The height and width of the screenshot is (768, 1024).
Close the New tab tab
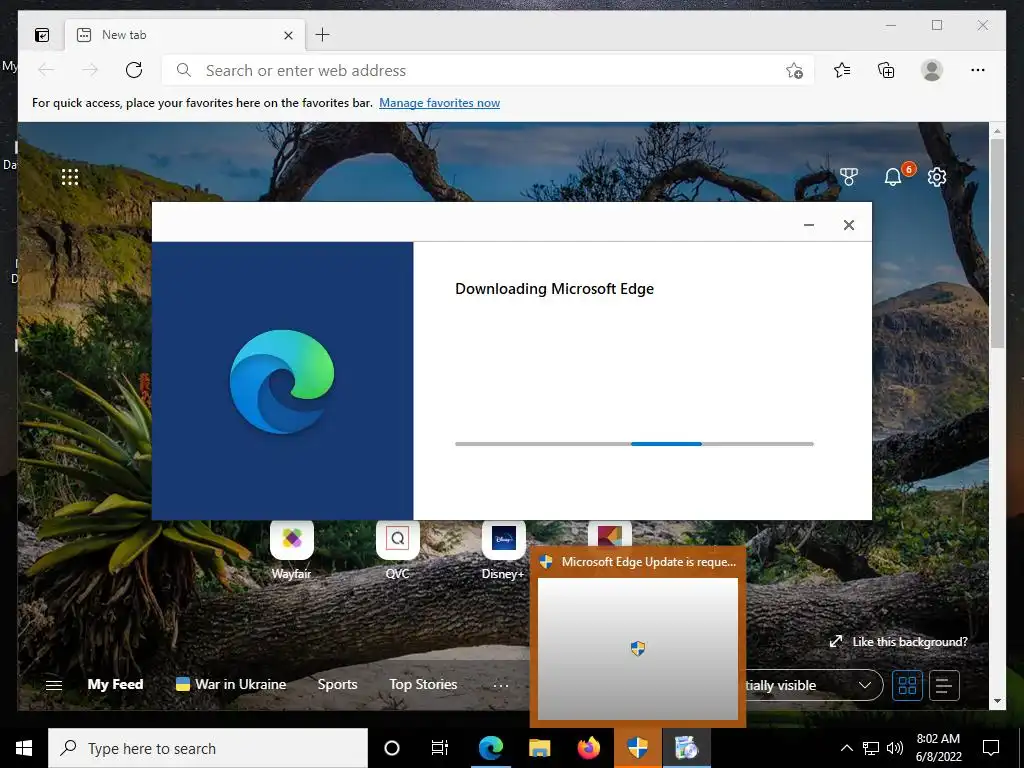pos(288,35)
